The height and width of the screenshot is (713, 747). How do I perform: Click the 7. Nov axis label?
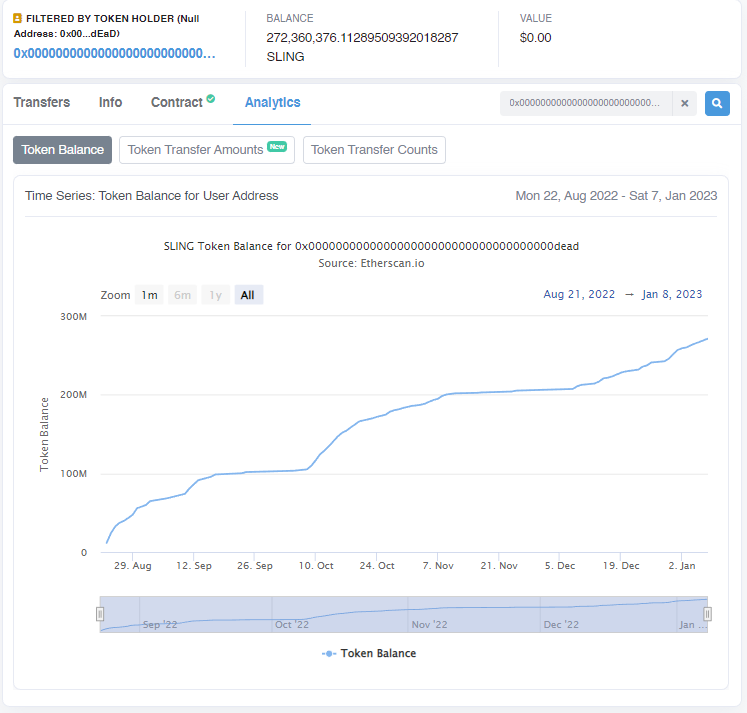coord(438,565)
